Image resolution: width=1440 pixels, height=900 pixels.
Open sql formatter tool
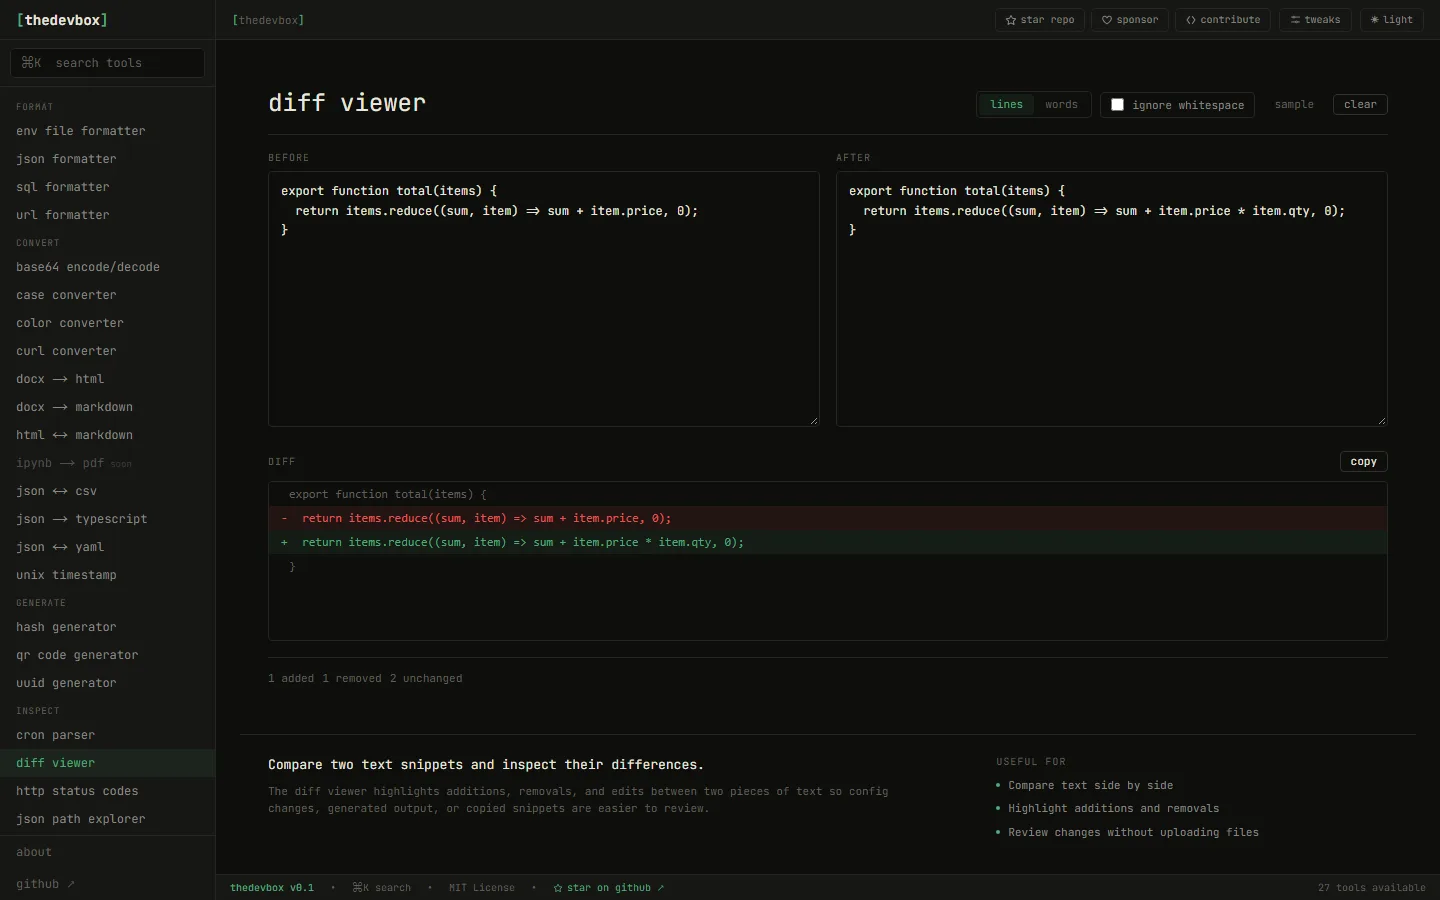click(x=107, y=187)
